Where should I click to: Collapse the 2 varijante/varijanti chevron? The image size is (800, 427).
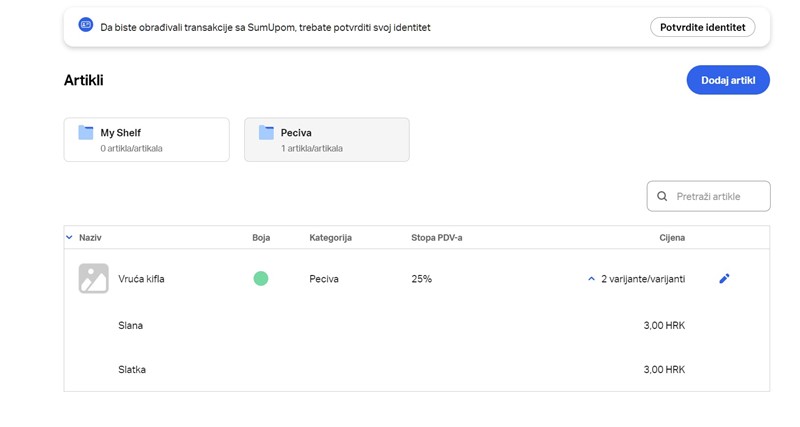coord(591,279)
